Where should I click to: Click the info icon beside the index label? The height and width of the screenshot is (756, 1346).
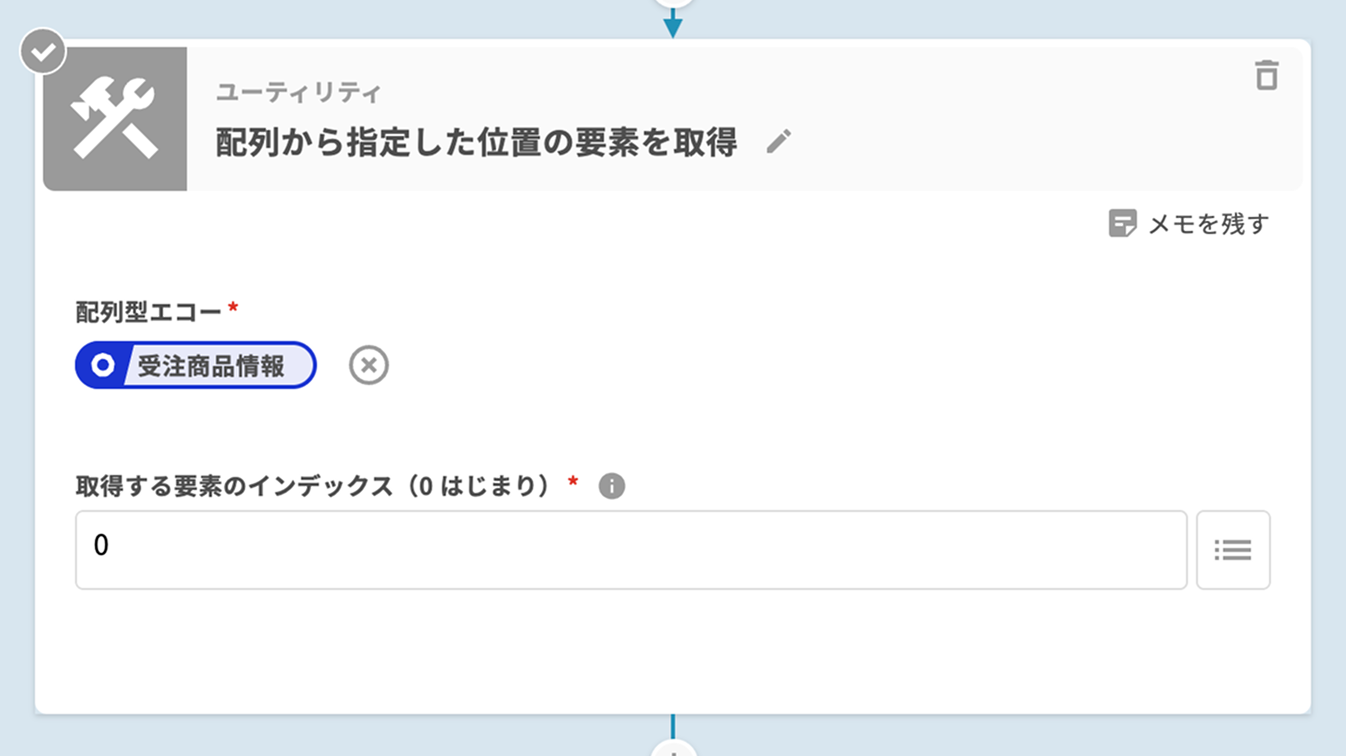click(611, 486)
